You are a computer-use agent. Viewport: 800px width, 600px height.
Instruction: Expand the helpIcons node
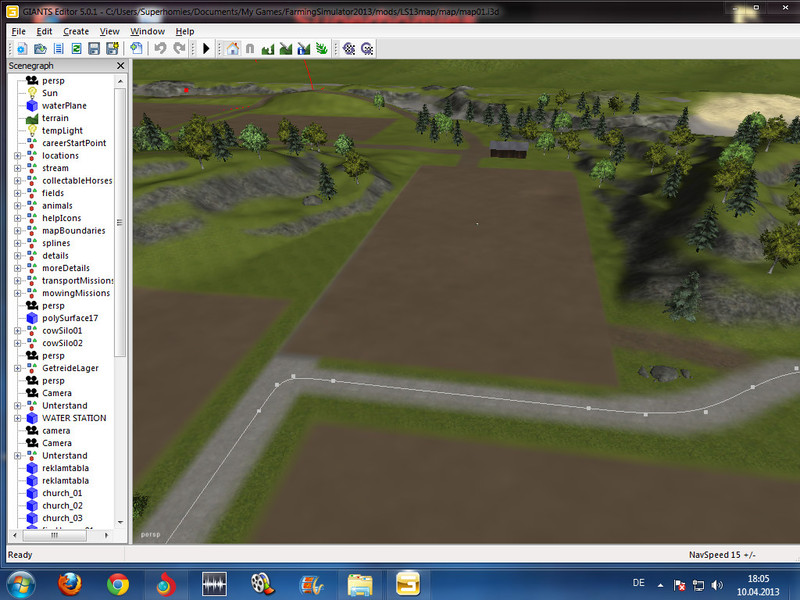(17, 218)
